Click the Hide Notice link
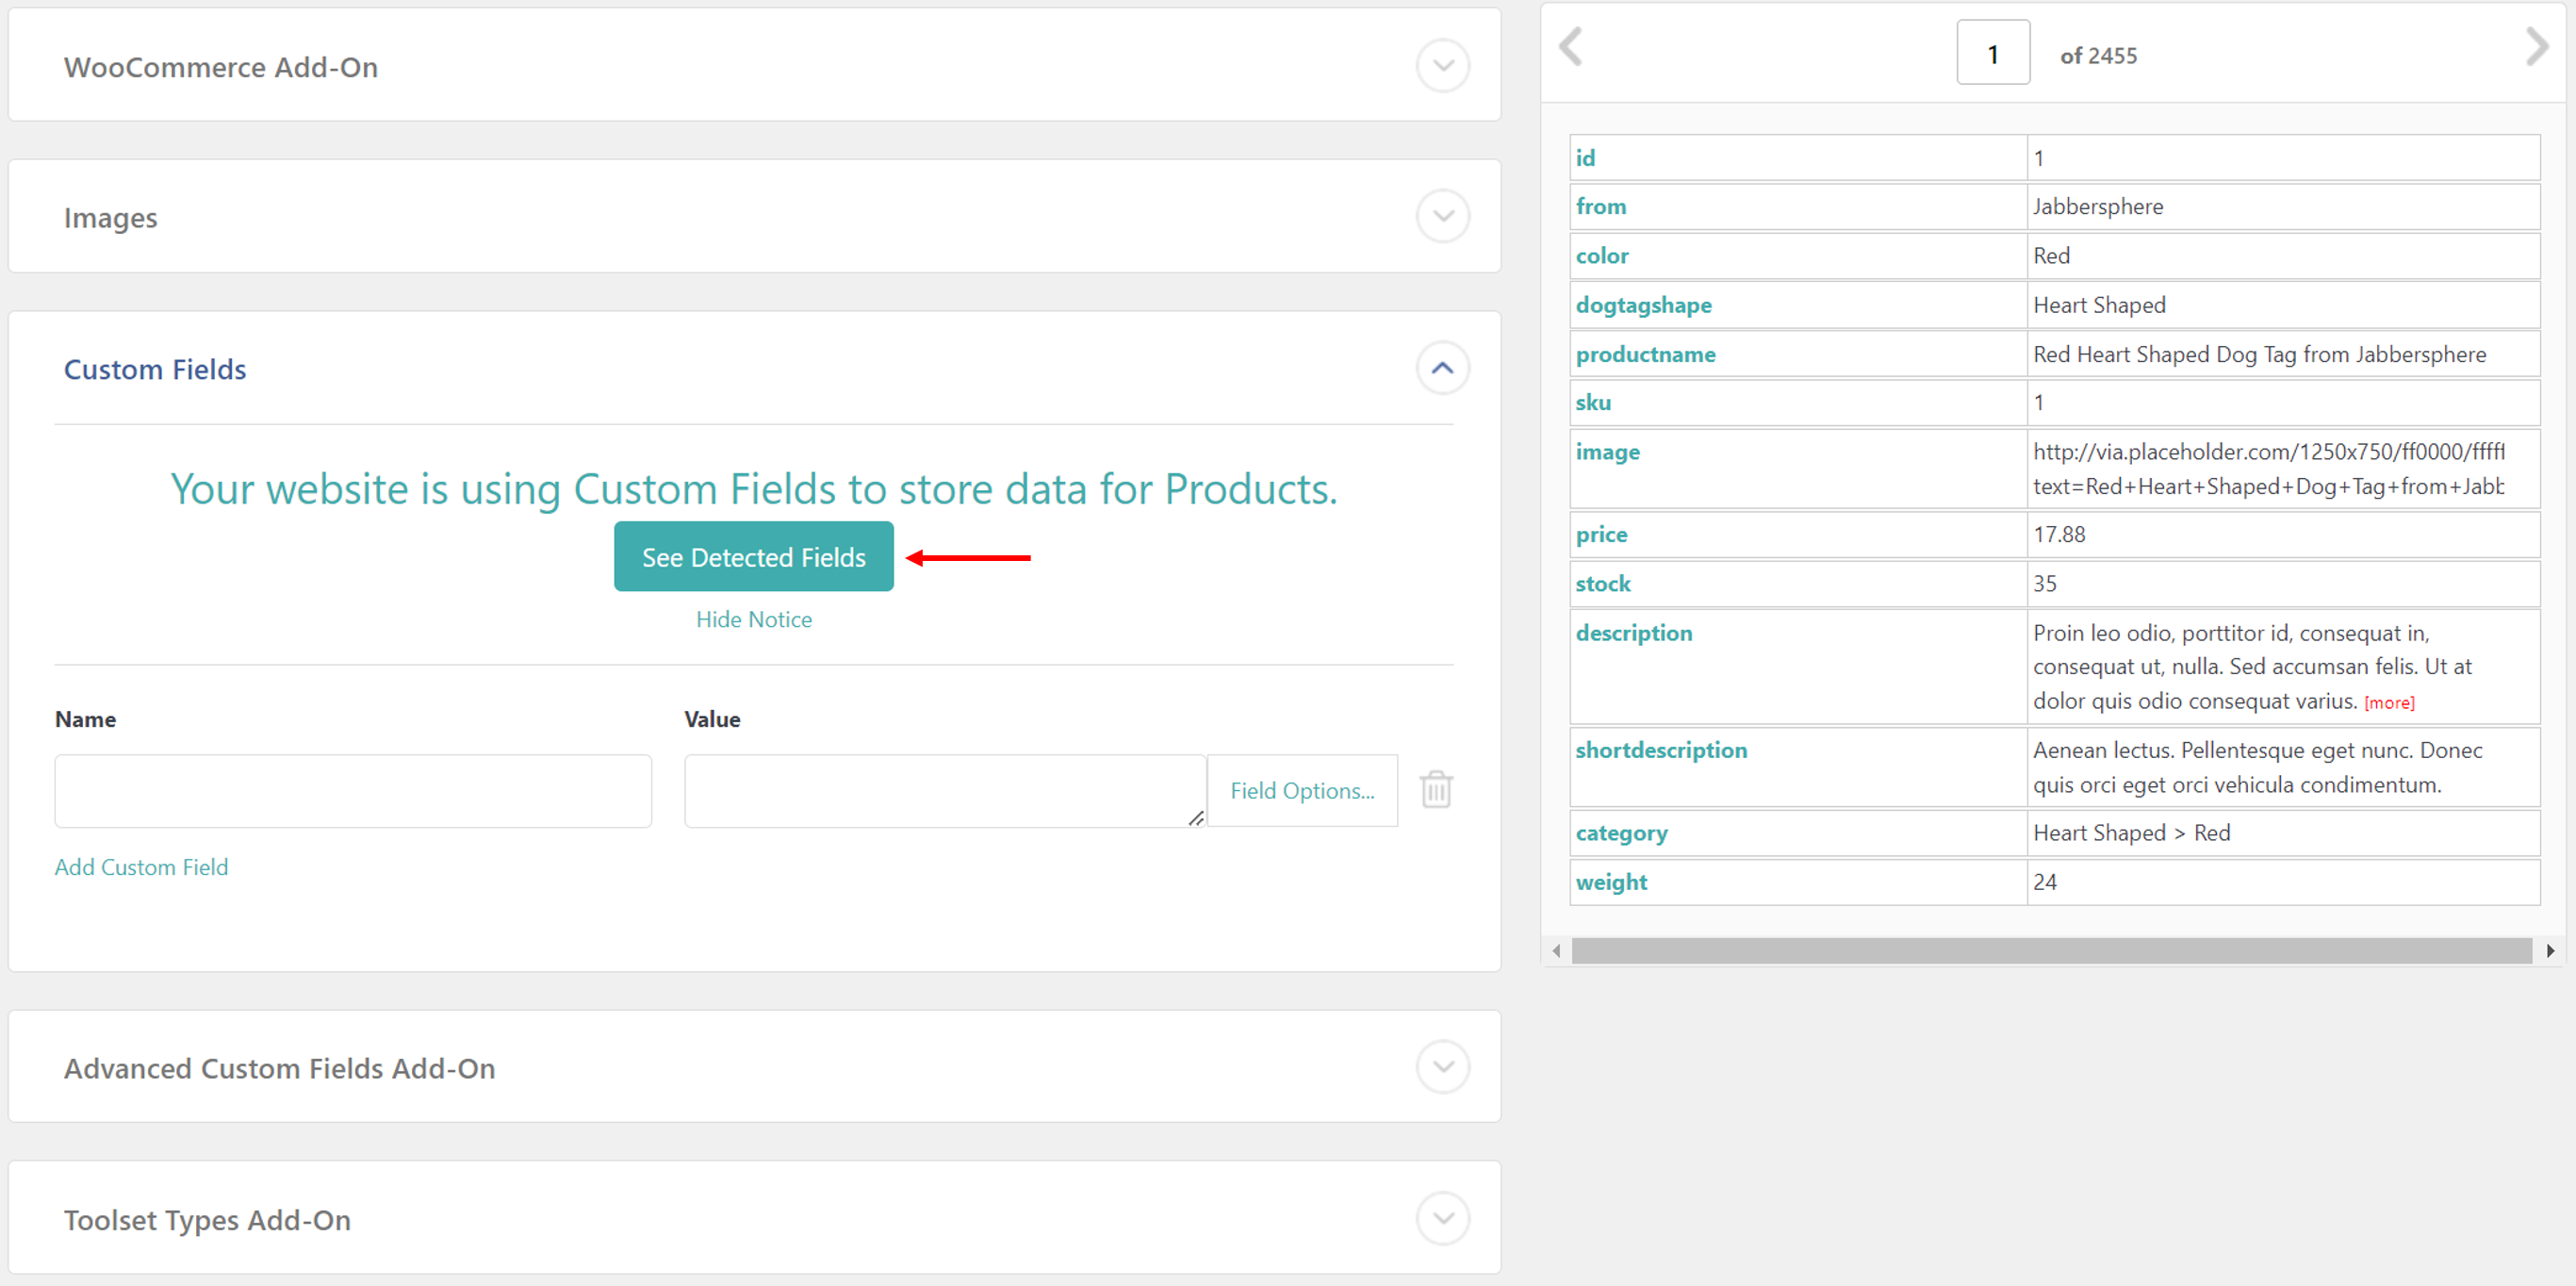 pos(753,619)
